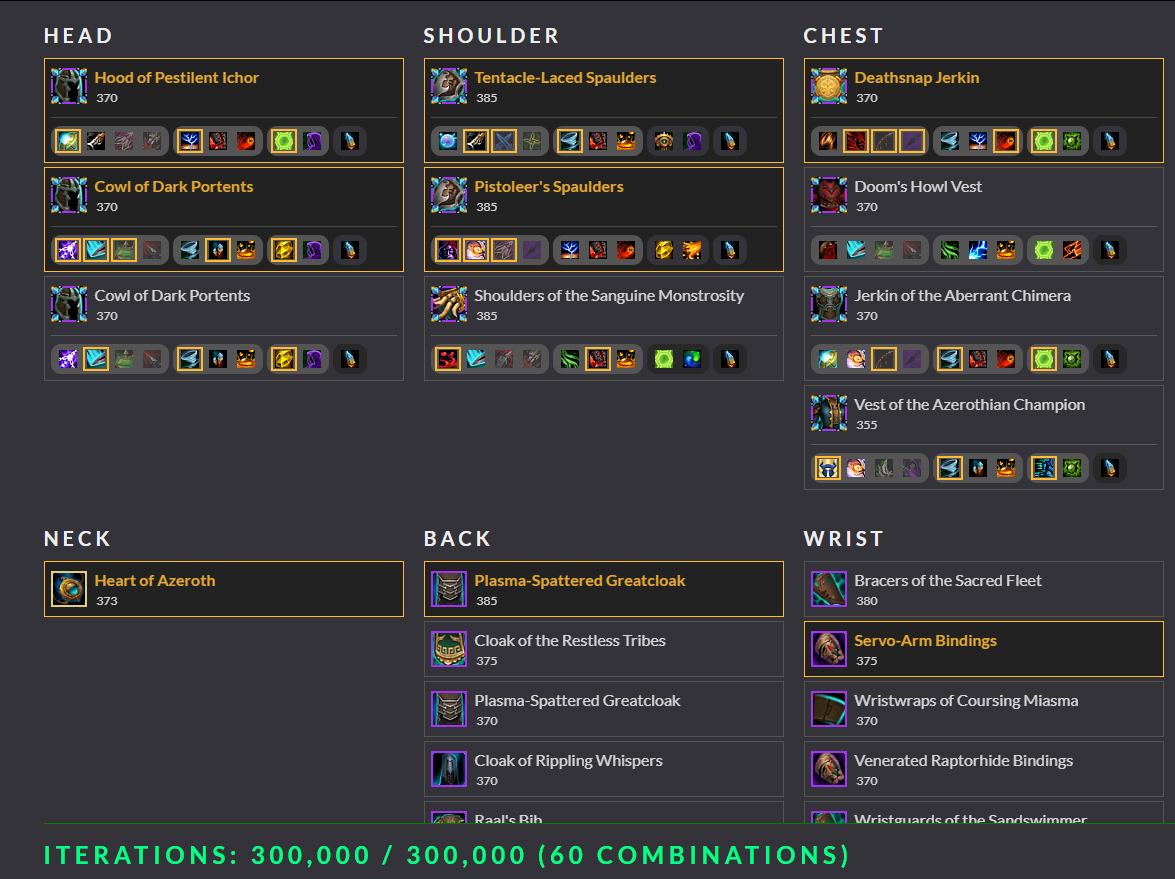Click the Cloak of the Restless Tribes icon
This screenshot has height=879, width=1175.
[x=449, y=649]
